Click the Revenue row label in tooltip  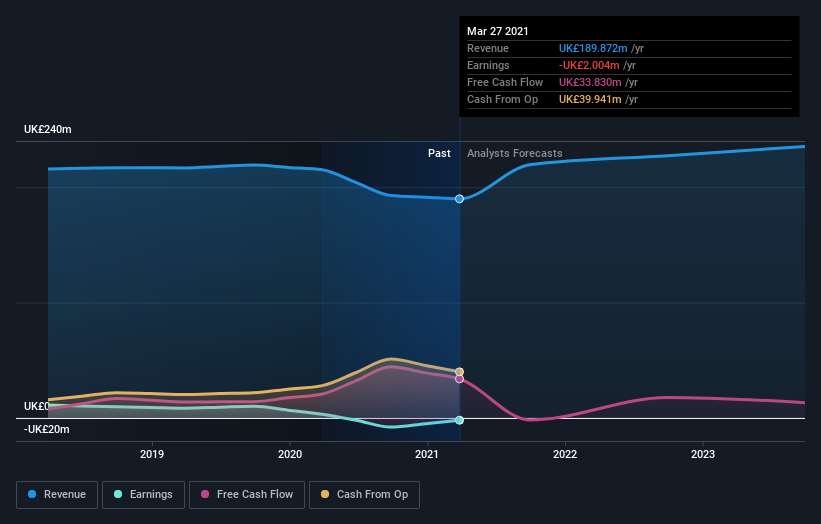[488, 48]
